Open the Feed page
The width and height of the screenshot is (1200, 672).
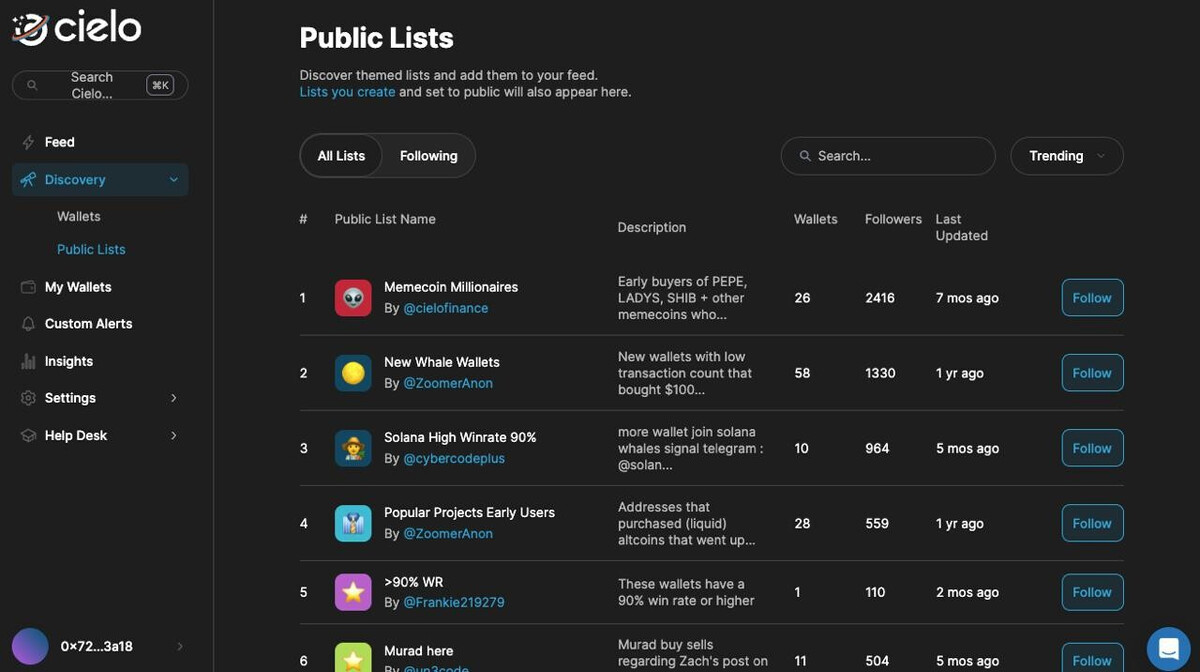60,142
